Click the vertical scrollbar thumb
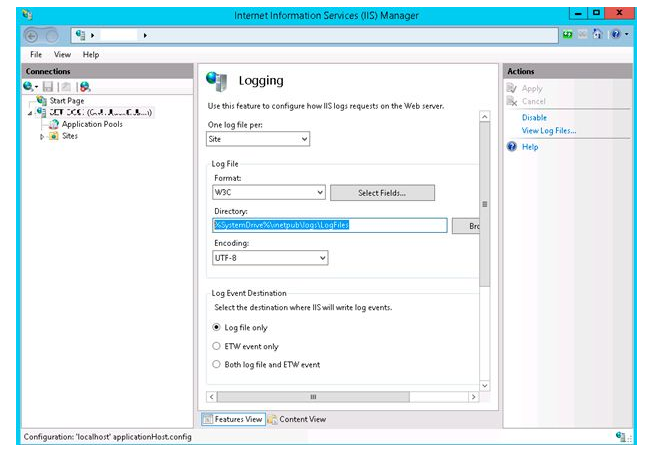The image size is (667, 451). pos(485,204)
